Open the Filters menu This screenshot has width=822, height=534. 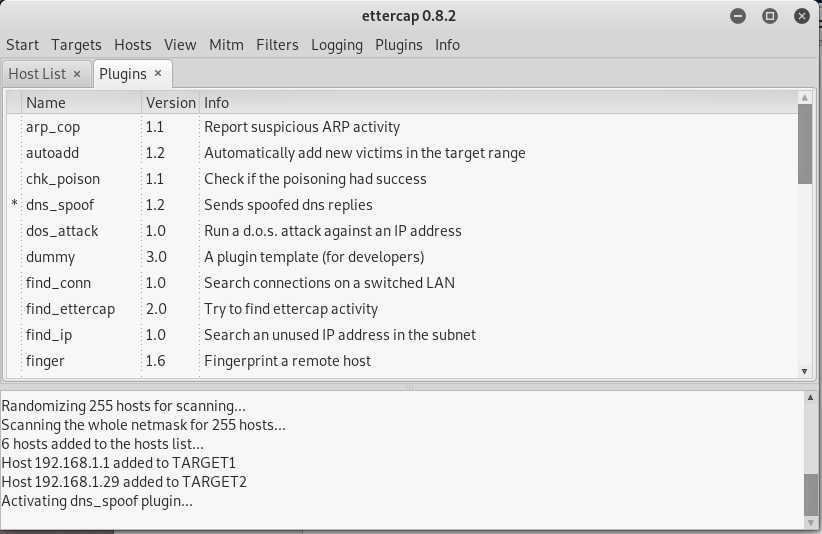(x=277, y=45)
